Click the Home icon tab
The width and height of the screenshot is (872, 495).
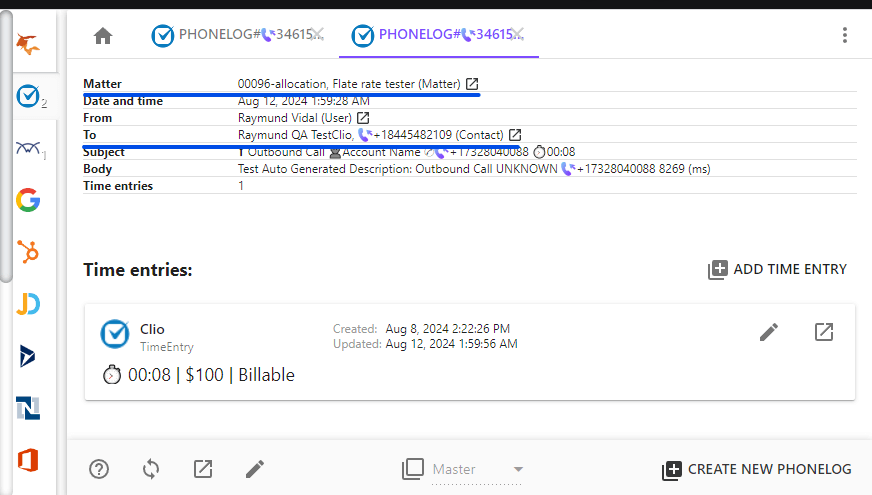[x=103, y=36]
